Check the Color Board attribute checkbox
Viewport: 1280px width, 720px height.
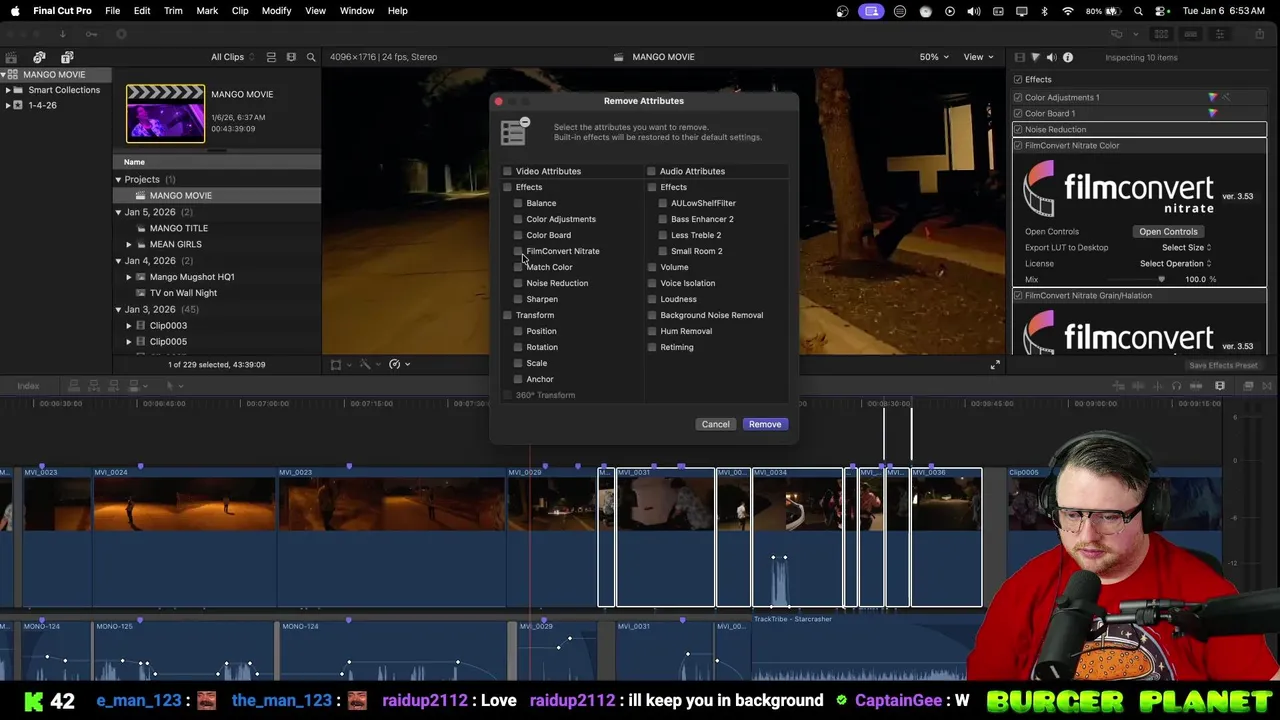tap(518, 235)
